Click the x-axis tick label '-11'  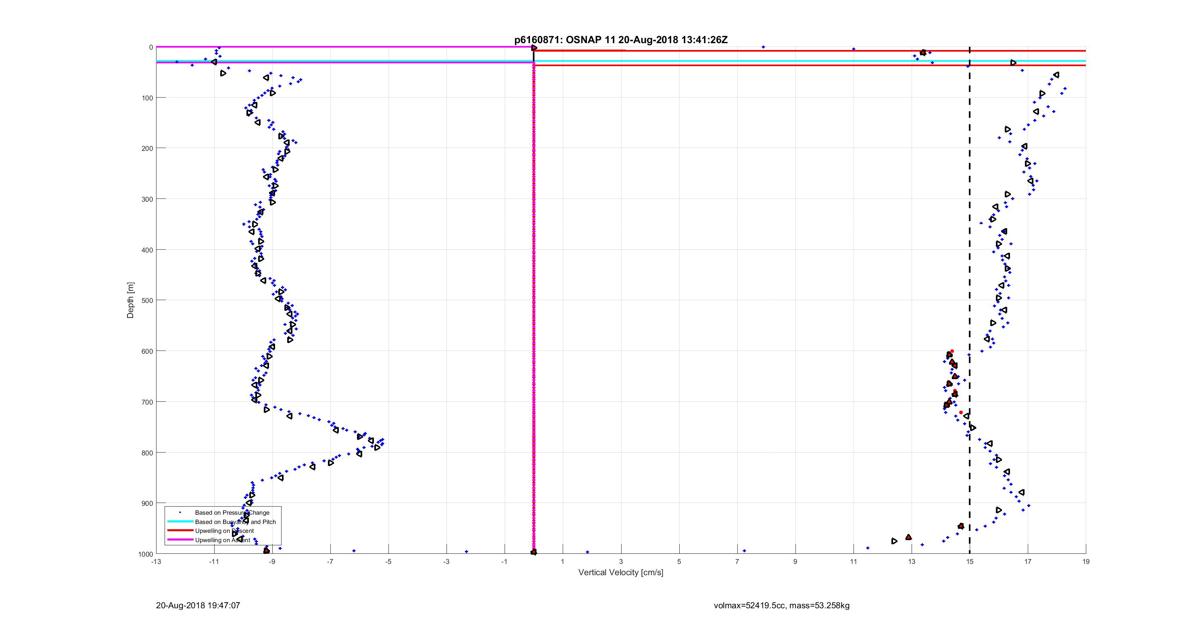[x=214, y=562]
